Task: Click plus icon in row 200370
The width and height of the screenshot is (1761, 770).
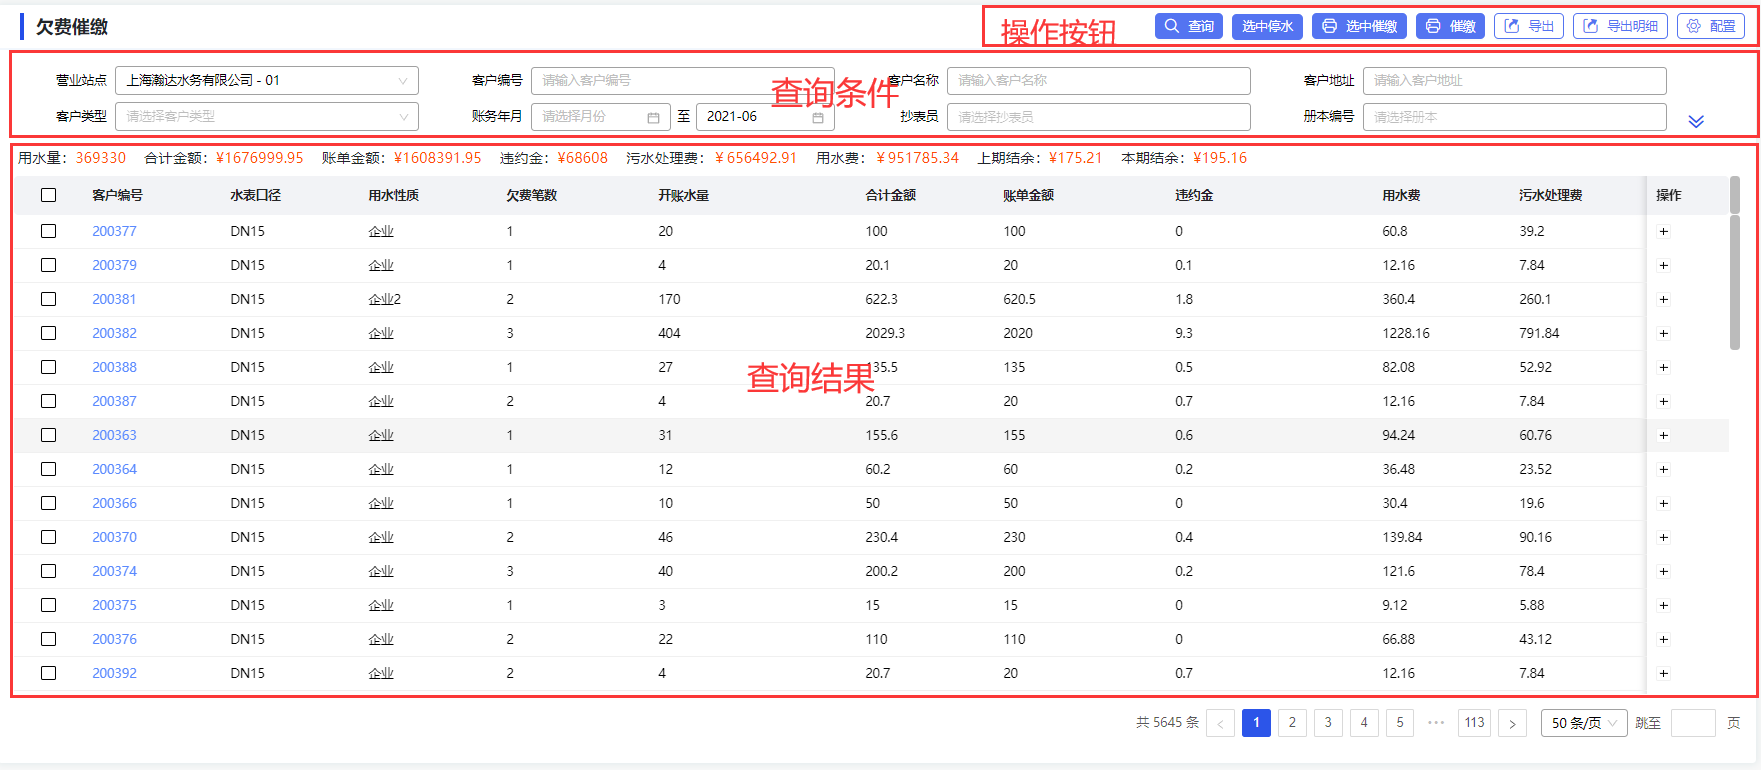Action: tap(1664, 537)
